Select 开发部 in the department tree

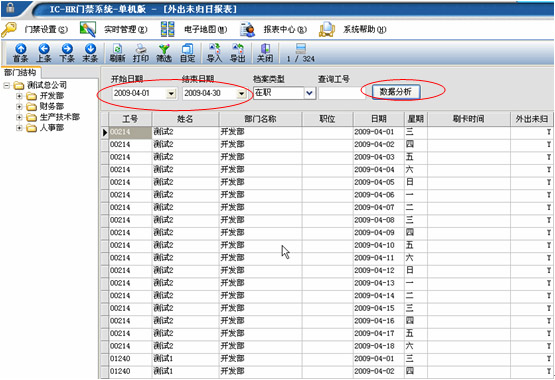pyautogui.click(x=52, y=96)
